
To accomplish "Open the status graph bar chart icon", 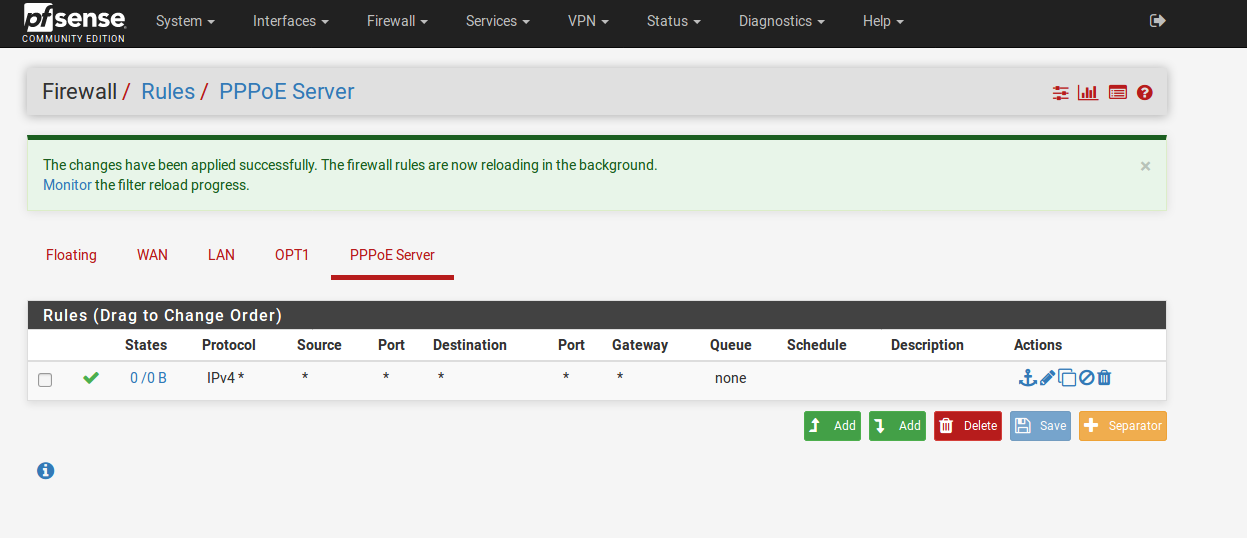I will [x=1088, y=93].
